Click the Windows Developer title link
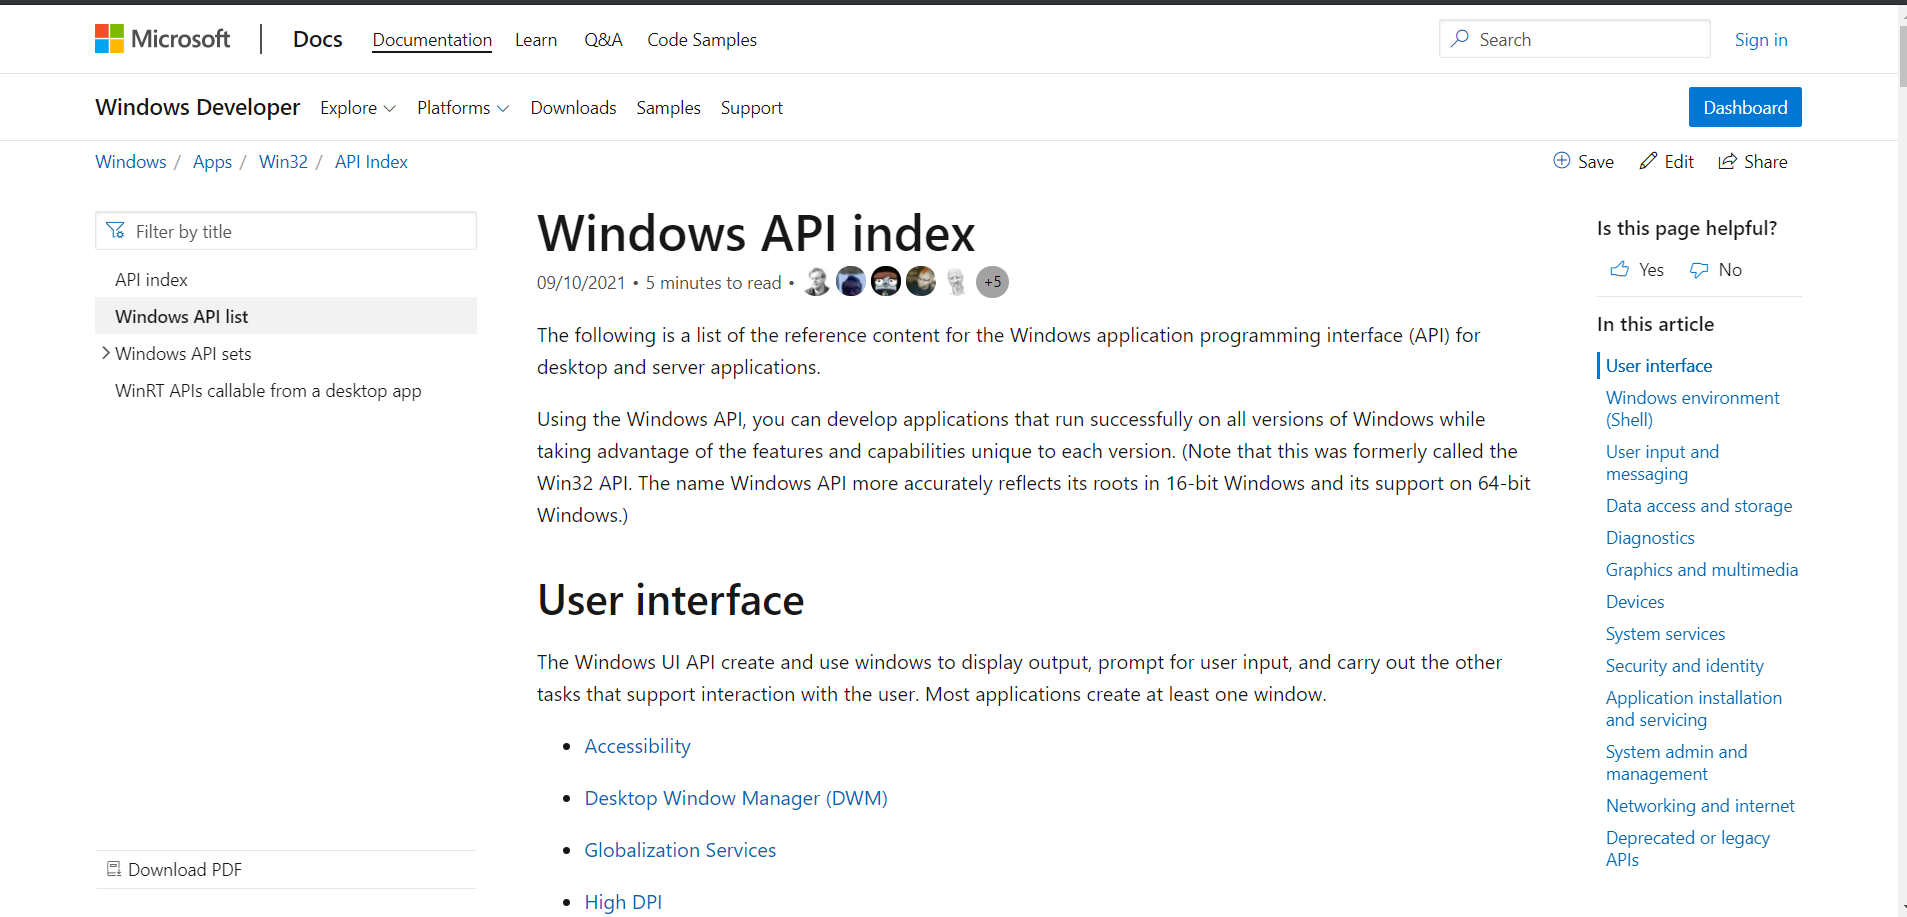 point(198,107)
